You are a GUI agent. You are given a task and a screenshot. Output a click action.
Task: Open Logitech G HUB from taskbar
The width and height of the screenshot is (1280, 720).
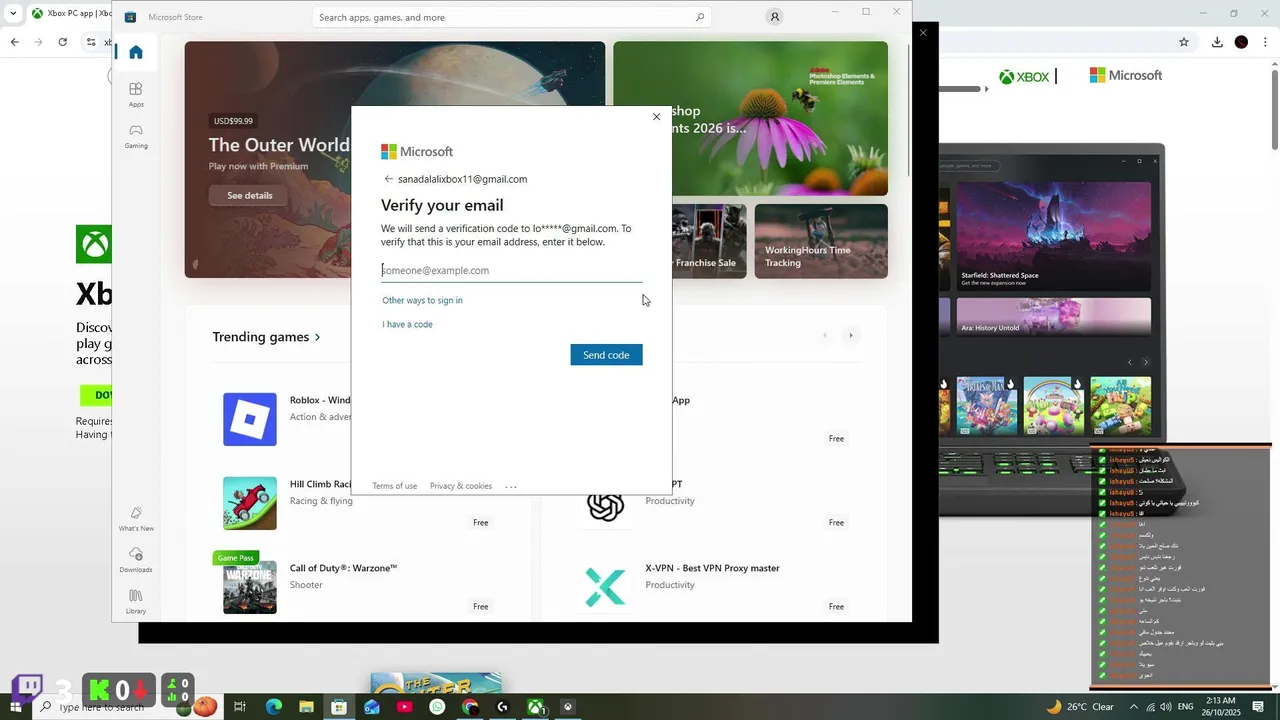tap(502, 707)
